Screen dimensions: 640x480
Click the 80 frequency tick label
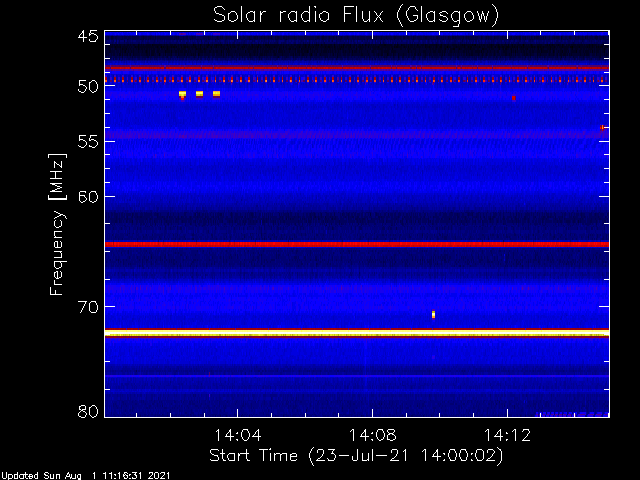[x=88, y=411]
